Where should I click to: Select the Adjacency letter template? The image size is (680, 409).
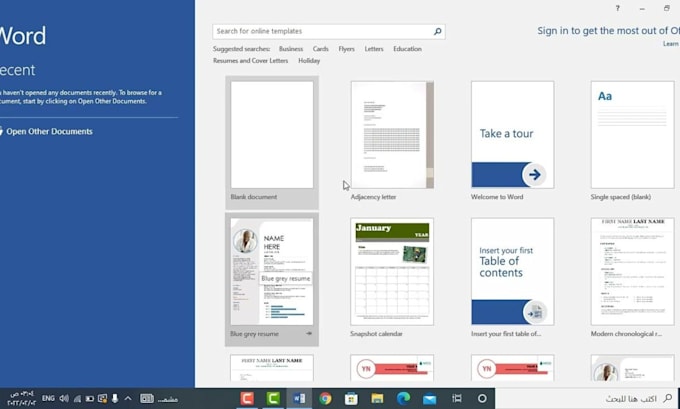392,135
